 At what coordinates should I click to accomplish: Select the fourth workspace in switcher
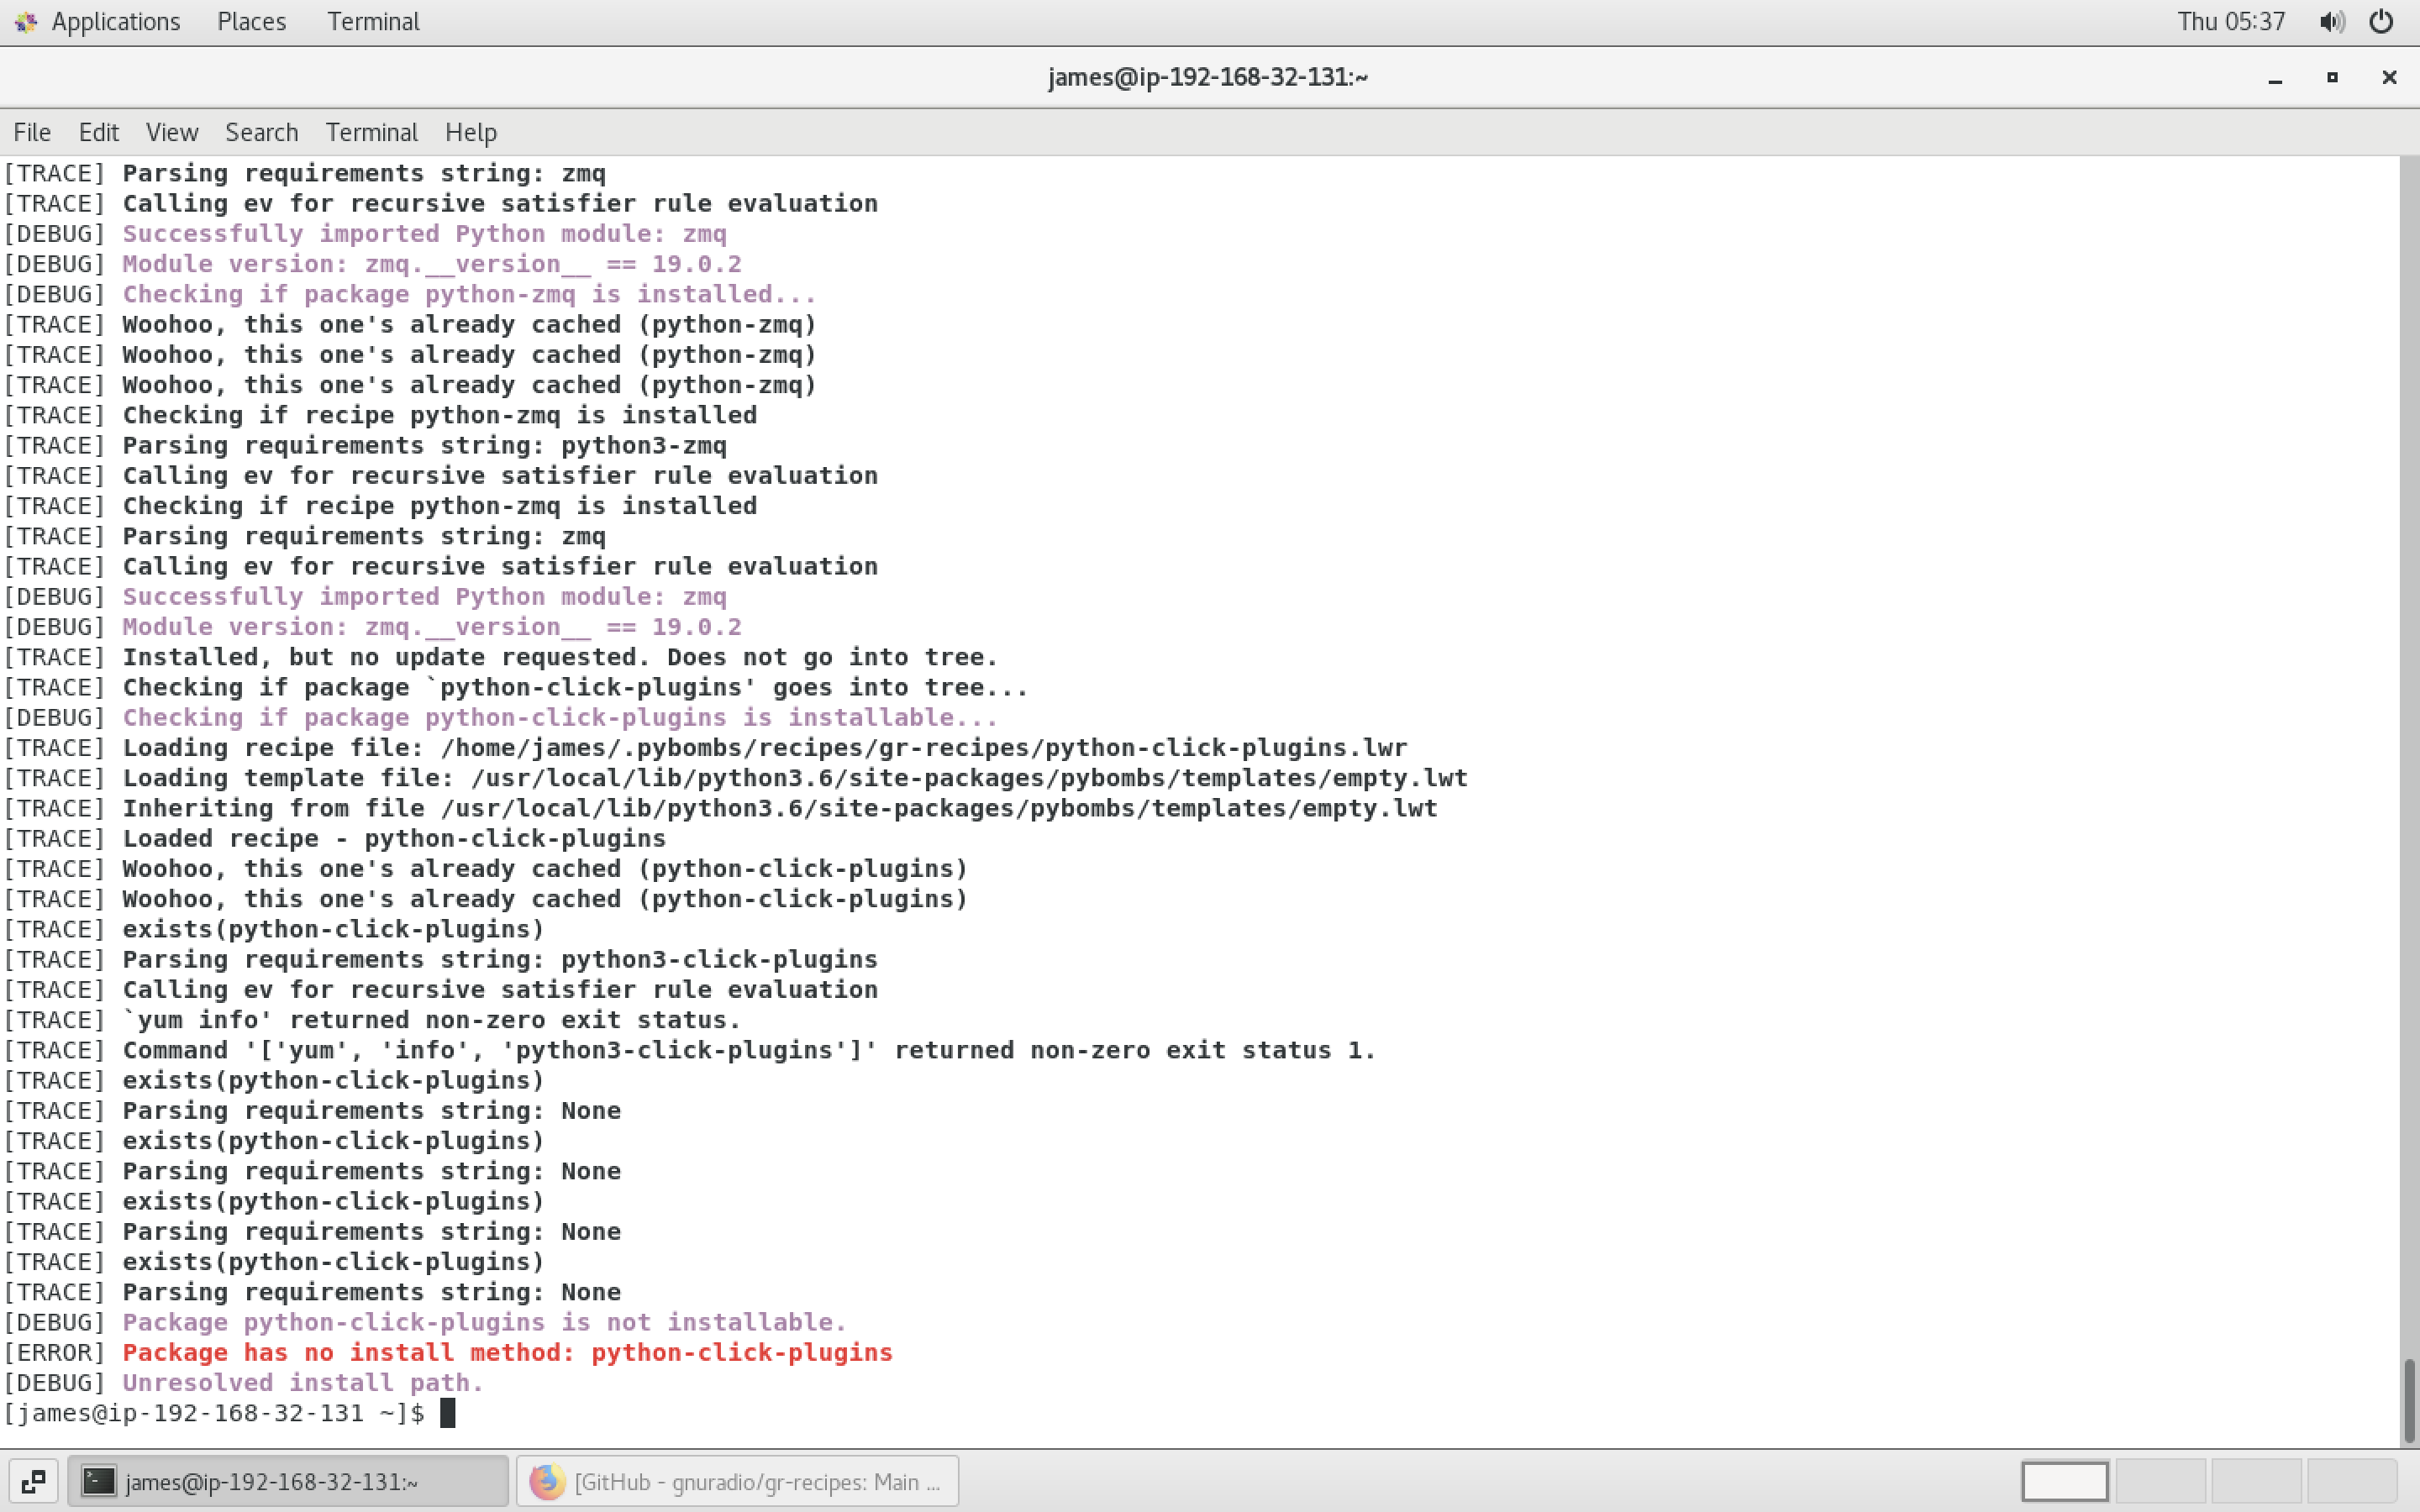click(x=2352, y=1481)
